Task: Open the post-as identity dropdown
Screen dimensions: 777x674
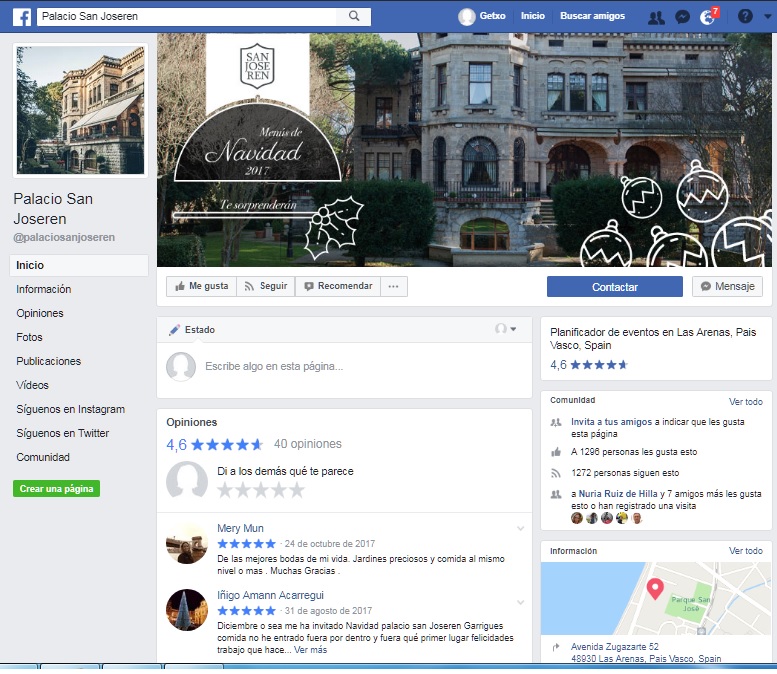Action: (x=505, y=329)
